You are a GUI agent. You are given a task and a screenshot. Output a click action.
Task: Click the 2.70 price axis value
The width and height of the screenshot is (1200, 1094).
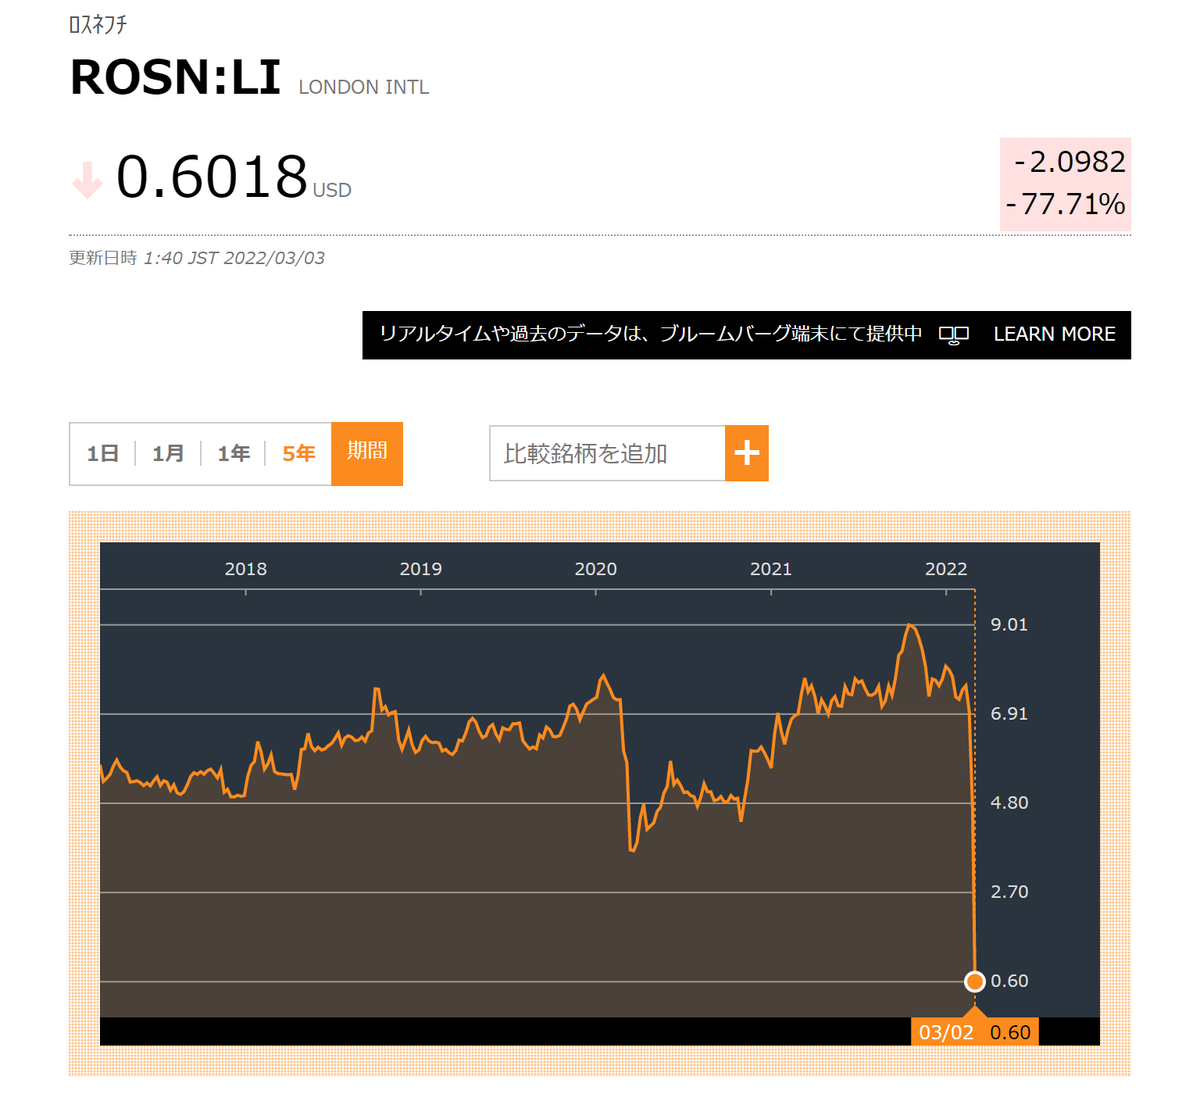pos(1009,892)
